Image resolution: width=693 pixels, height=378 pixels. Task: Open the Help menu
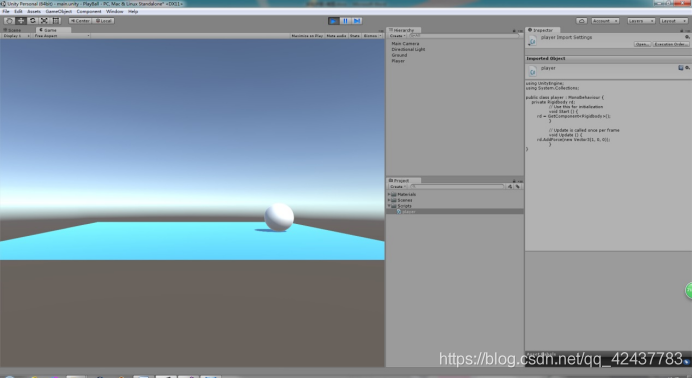133,11
